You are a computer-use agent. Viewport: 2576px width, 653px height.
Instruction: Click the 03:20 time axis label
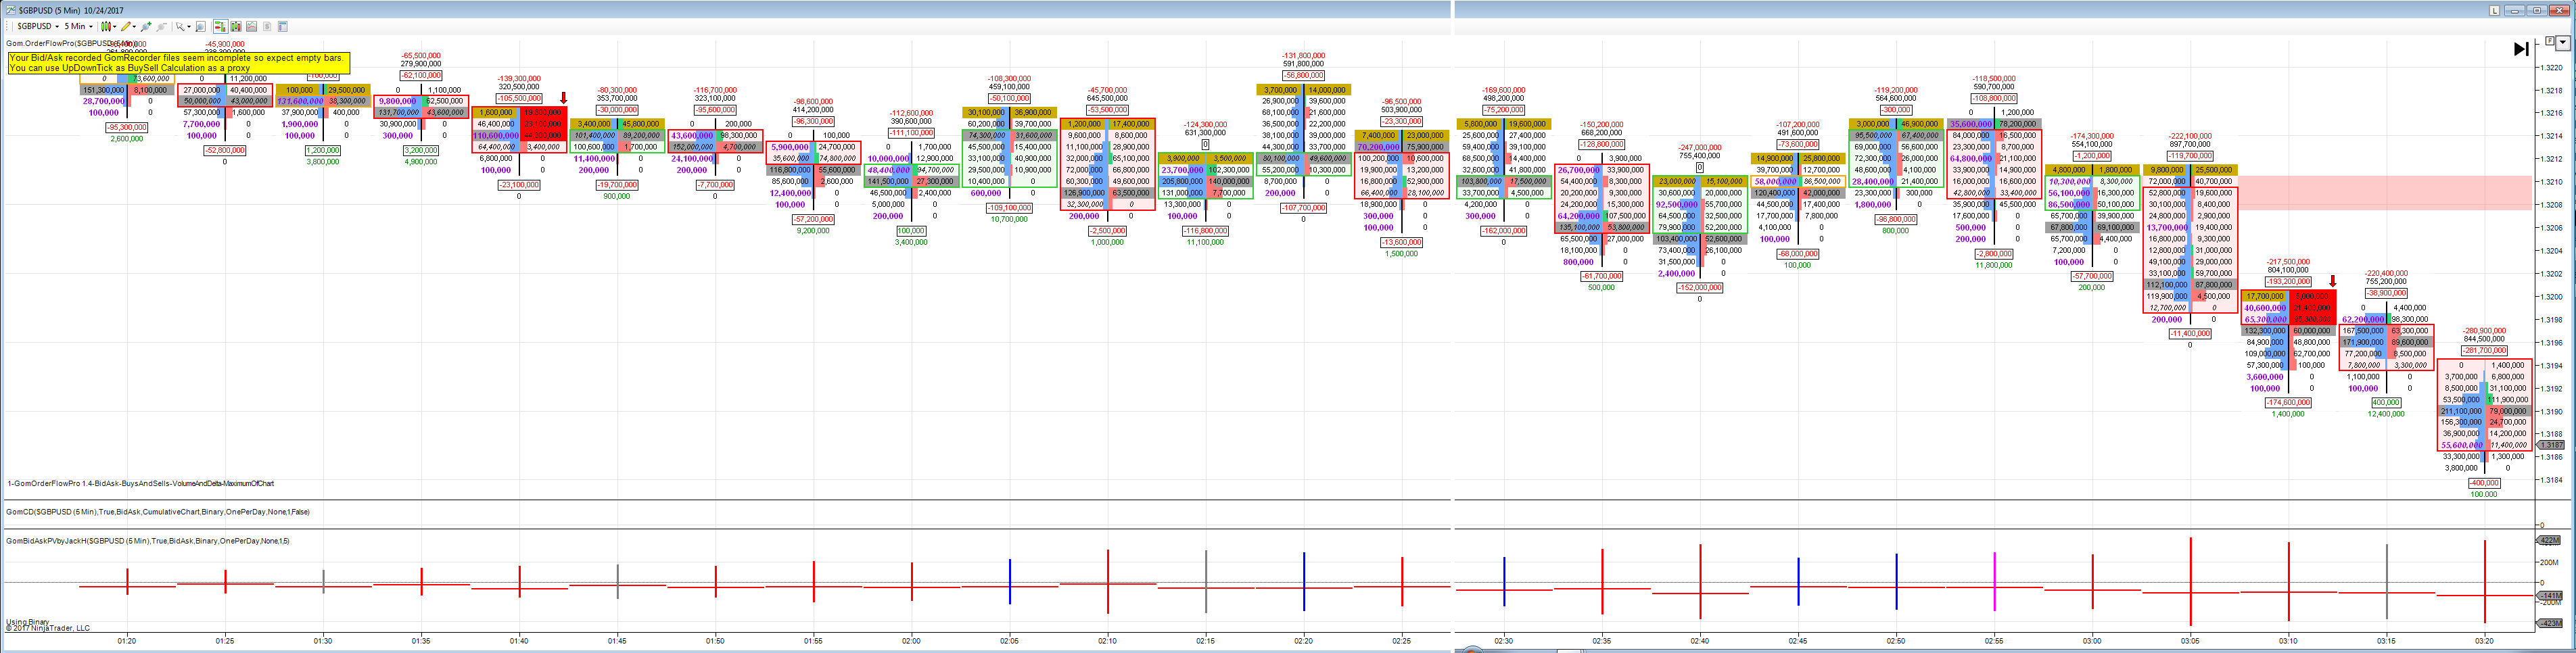point(2484,641)
